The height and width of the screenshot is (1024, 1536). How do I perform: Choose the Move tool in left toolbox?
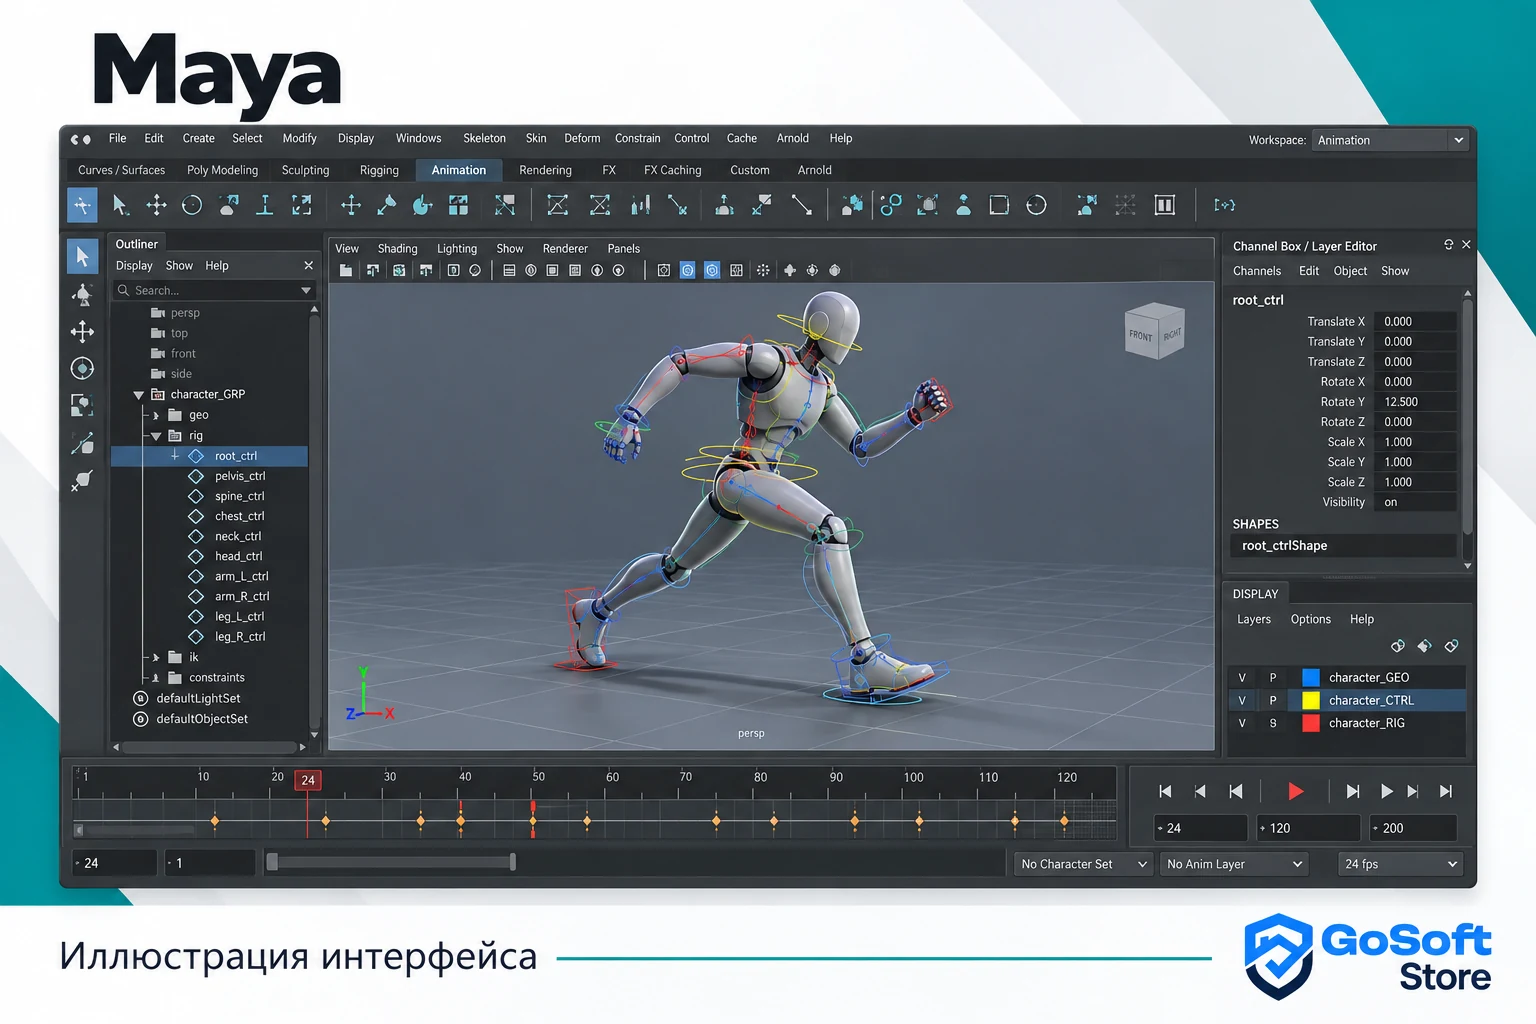click(x=82, y=332)
